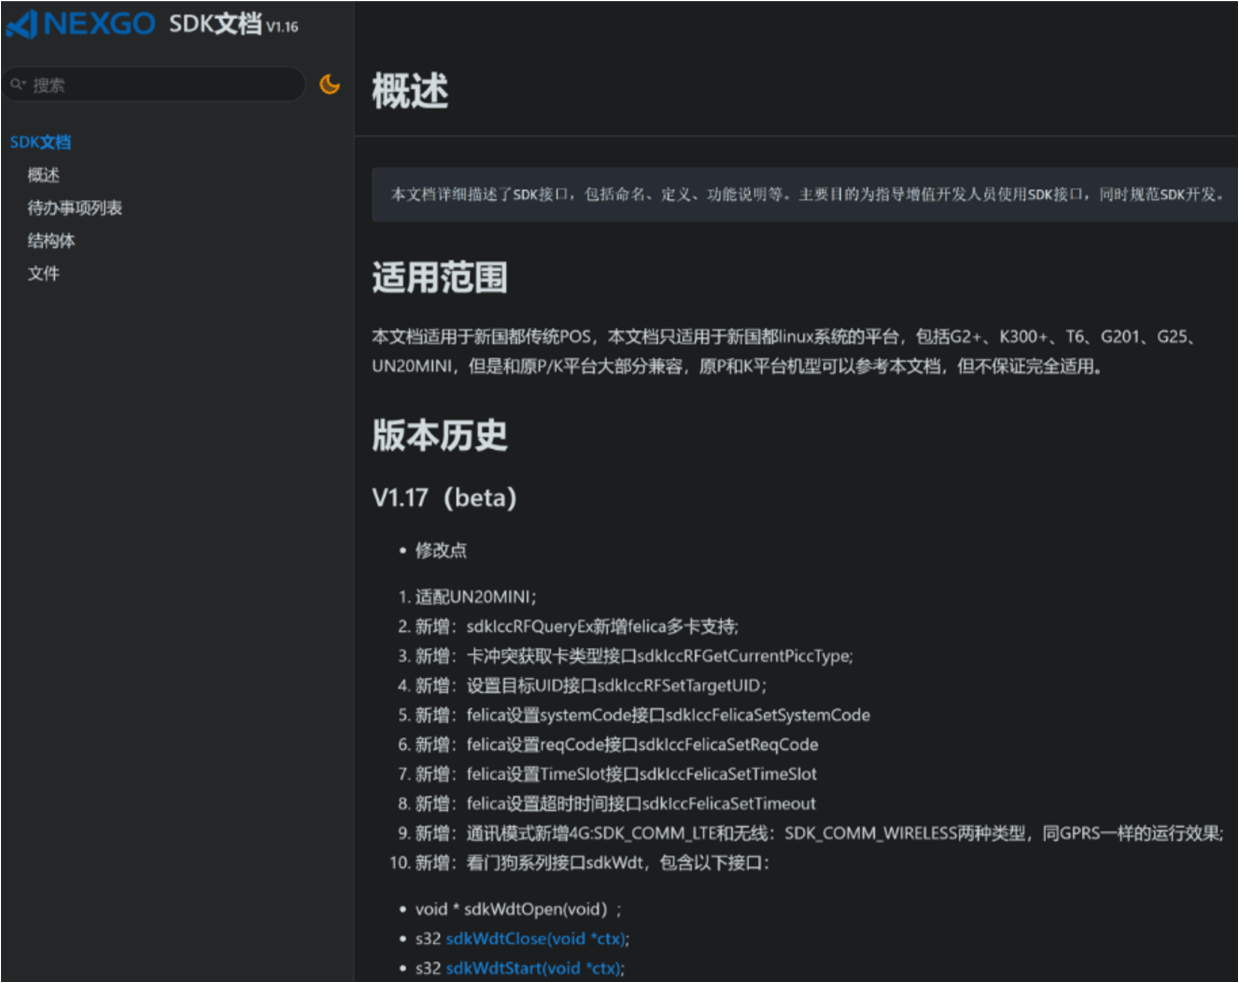Click the 修改点 bullet item

441,550
